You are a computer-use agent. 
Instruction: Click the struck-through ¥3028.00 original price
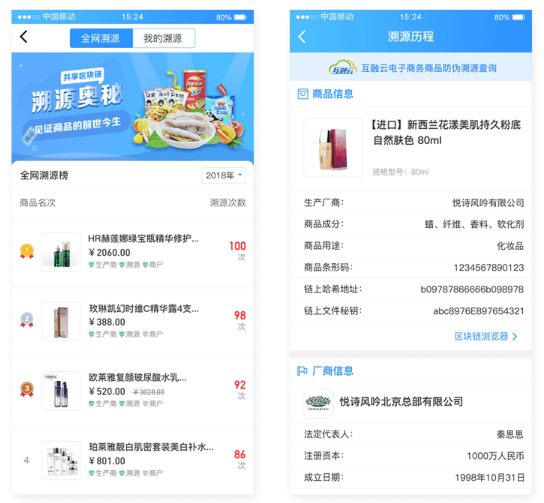click(148, 392)
